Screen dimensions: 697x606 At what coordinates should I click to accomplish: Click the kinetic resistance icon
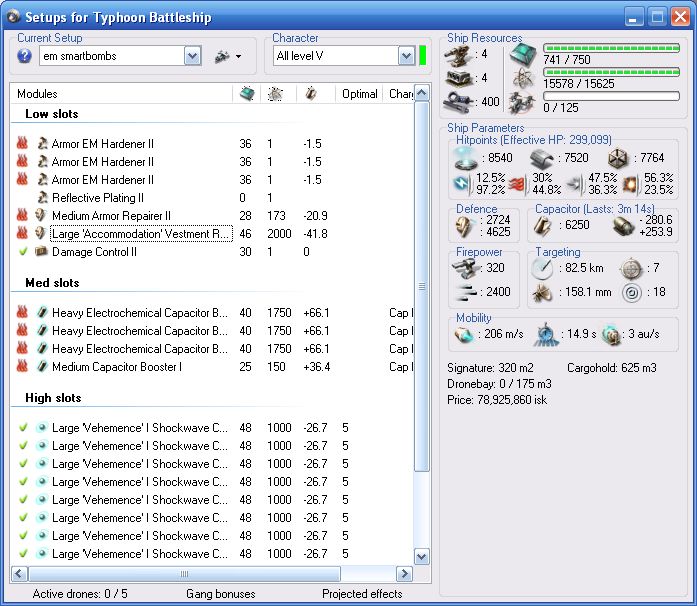pyautogui.click(x=575, y=184)
